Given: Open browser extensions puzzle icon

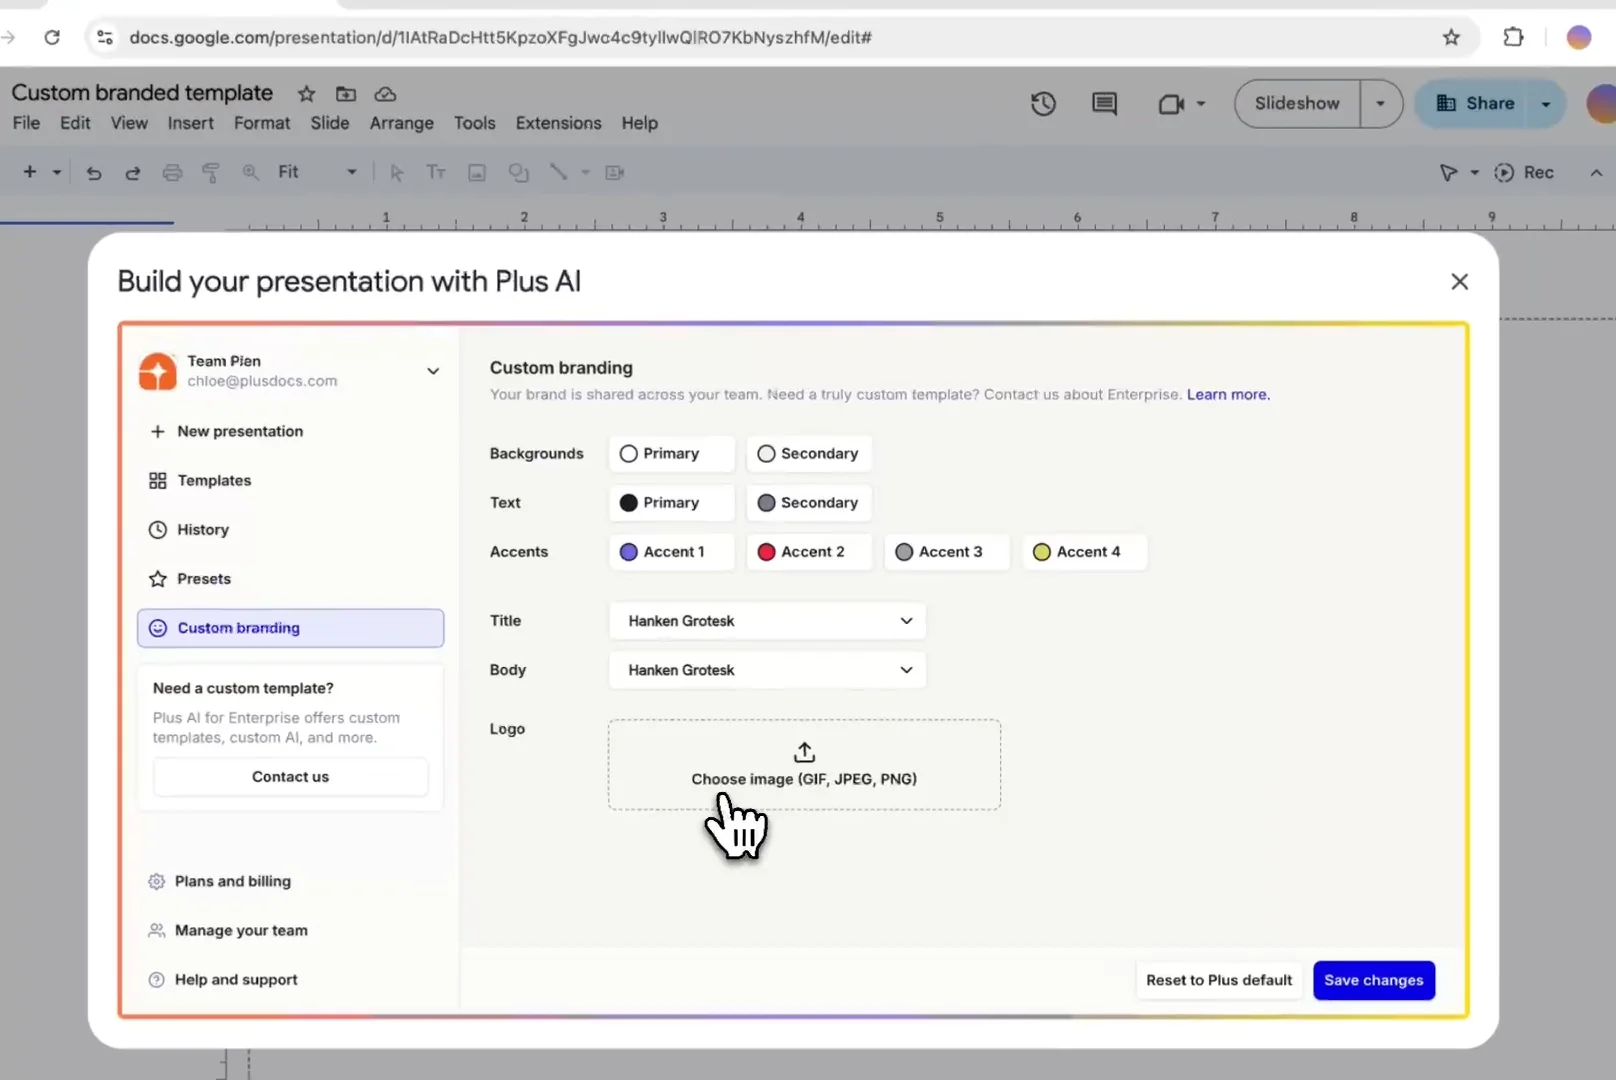Looking at the screenshot, I should tap(1513, 37).
